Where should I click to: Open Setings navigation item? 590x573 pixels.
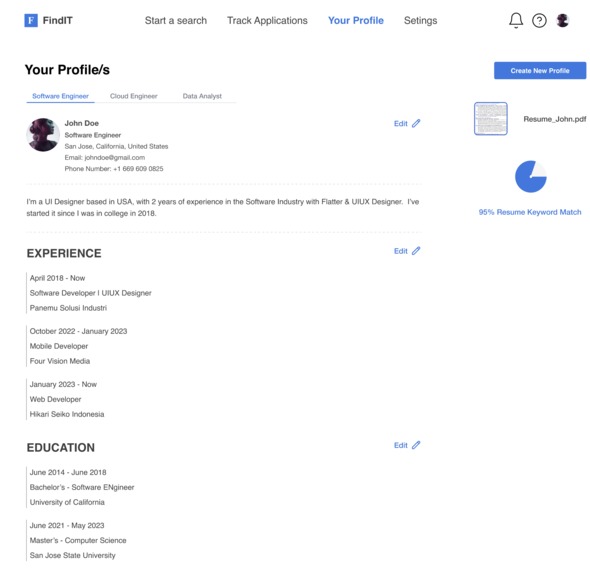coord(420,20)
